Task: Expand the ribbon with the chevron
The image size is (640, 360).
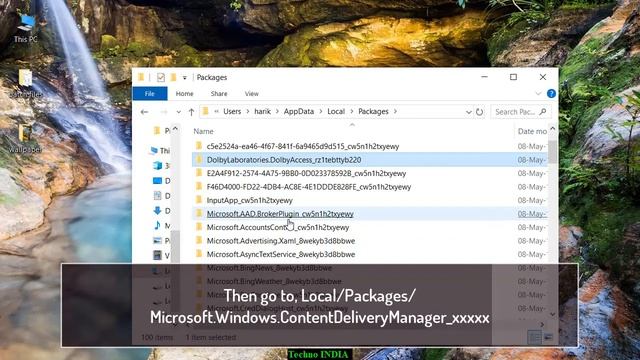Action: point(538,93)
